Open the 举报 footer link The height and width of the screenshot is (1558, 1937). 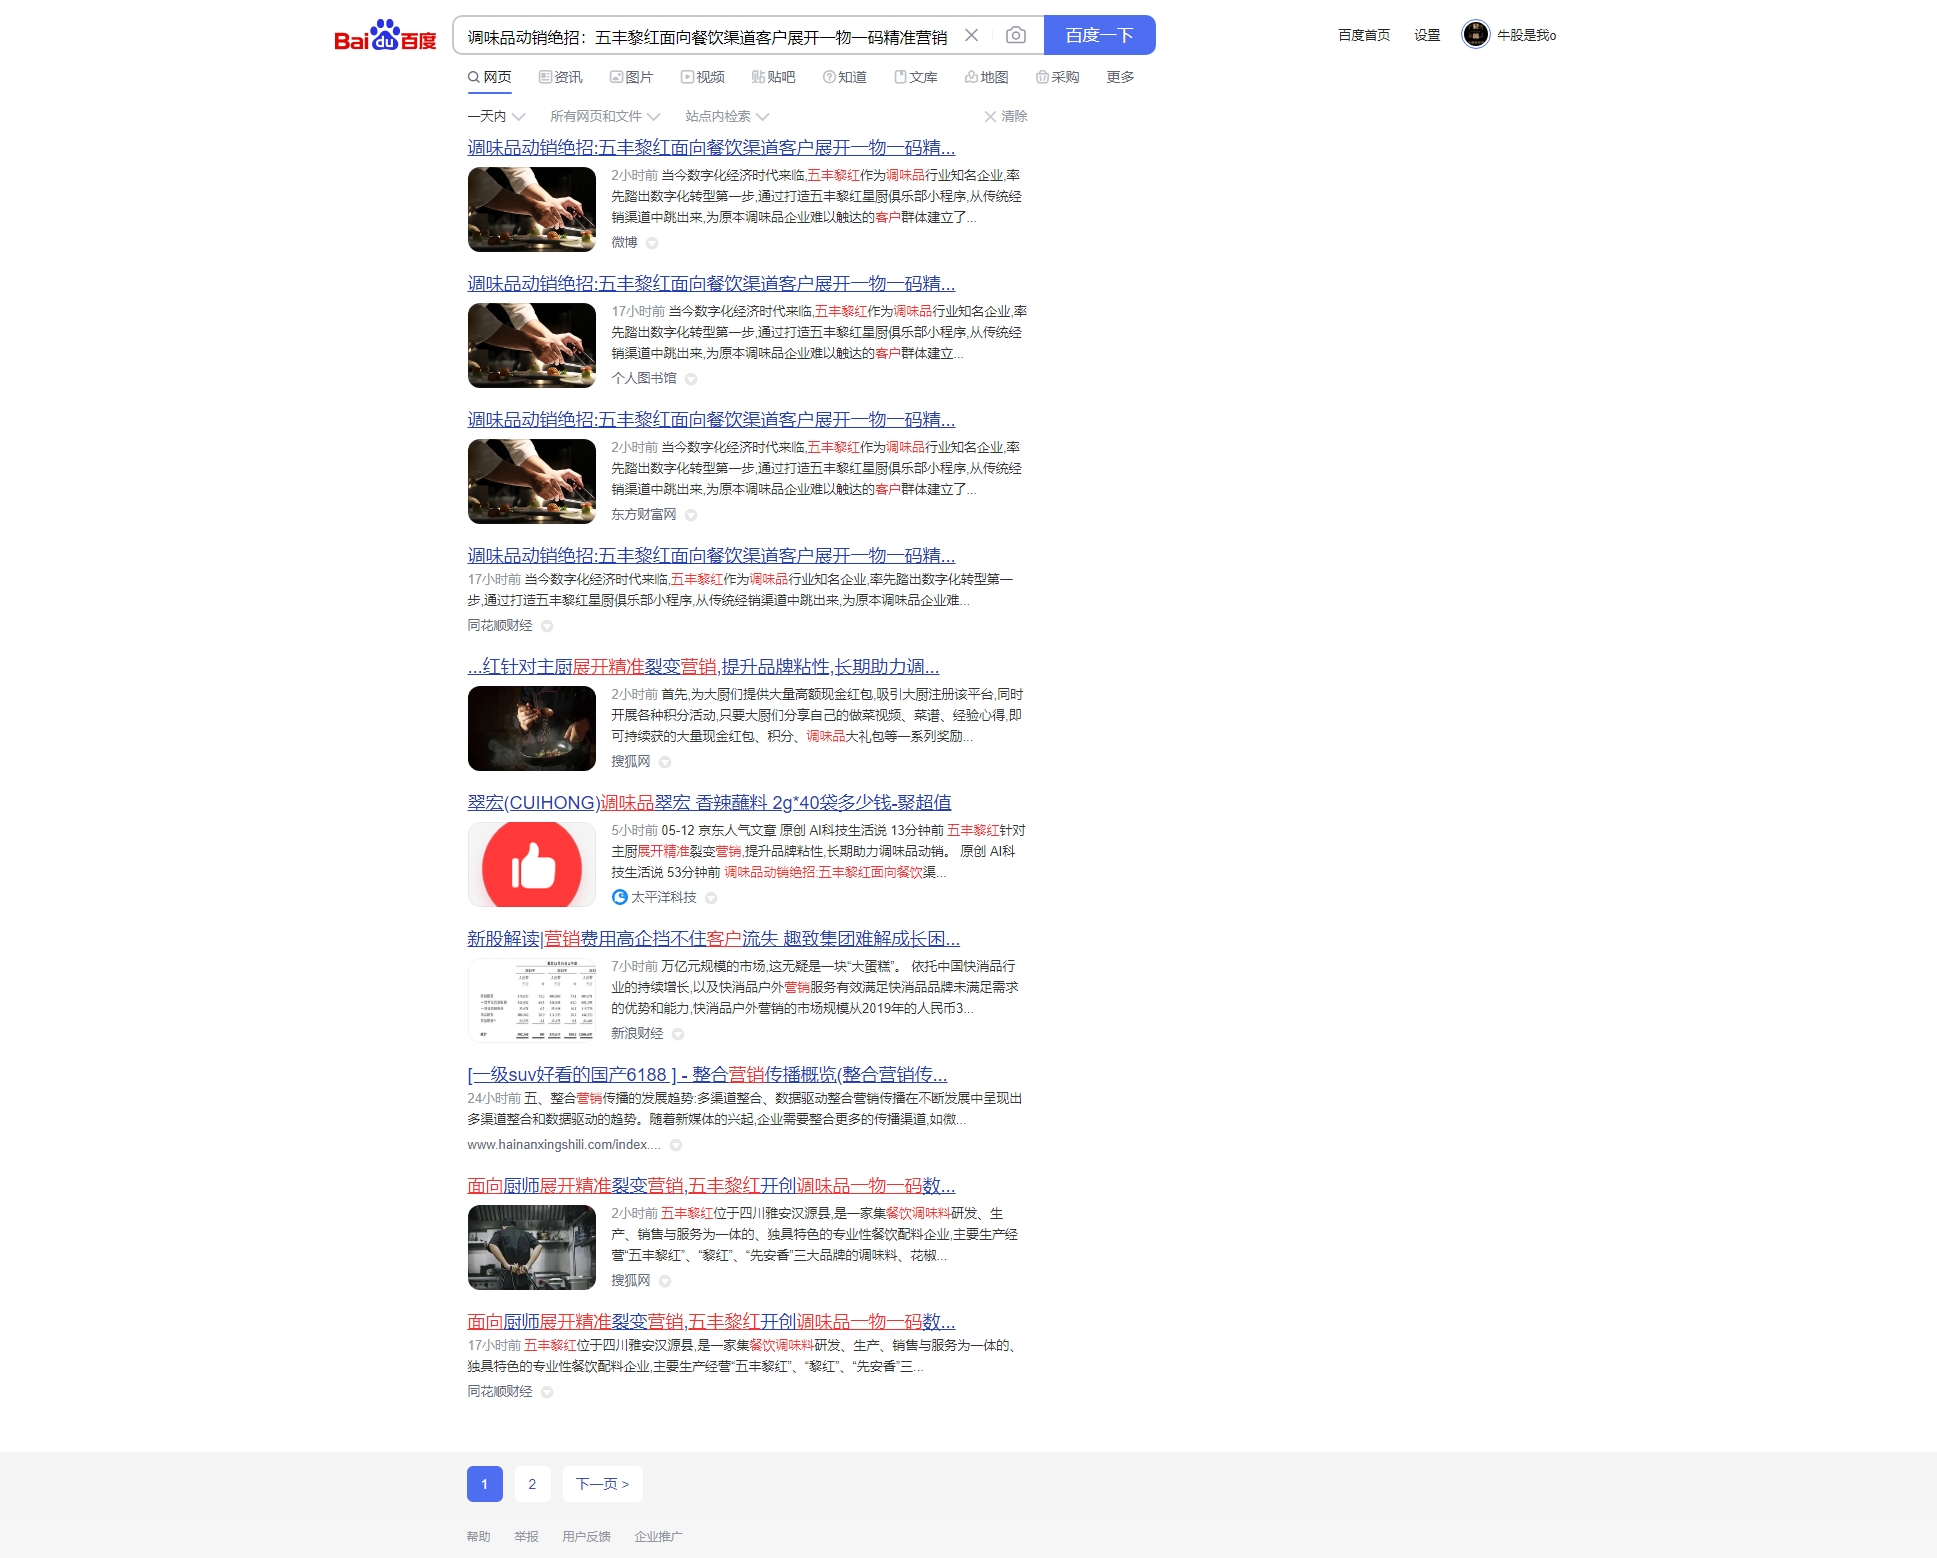[x=526, y=1537]
